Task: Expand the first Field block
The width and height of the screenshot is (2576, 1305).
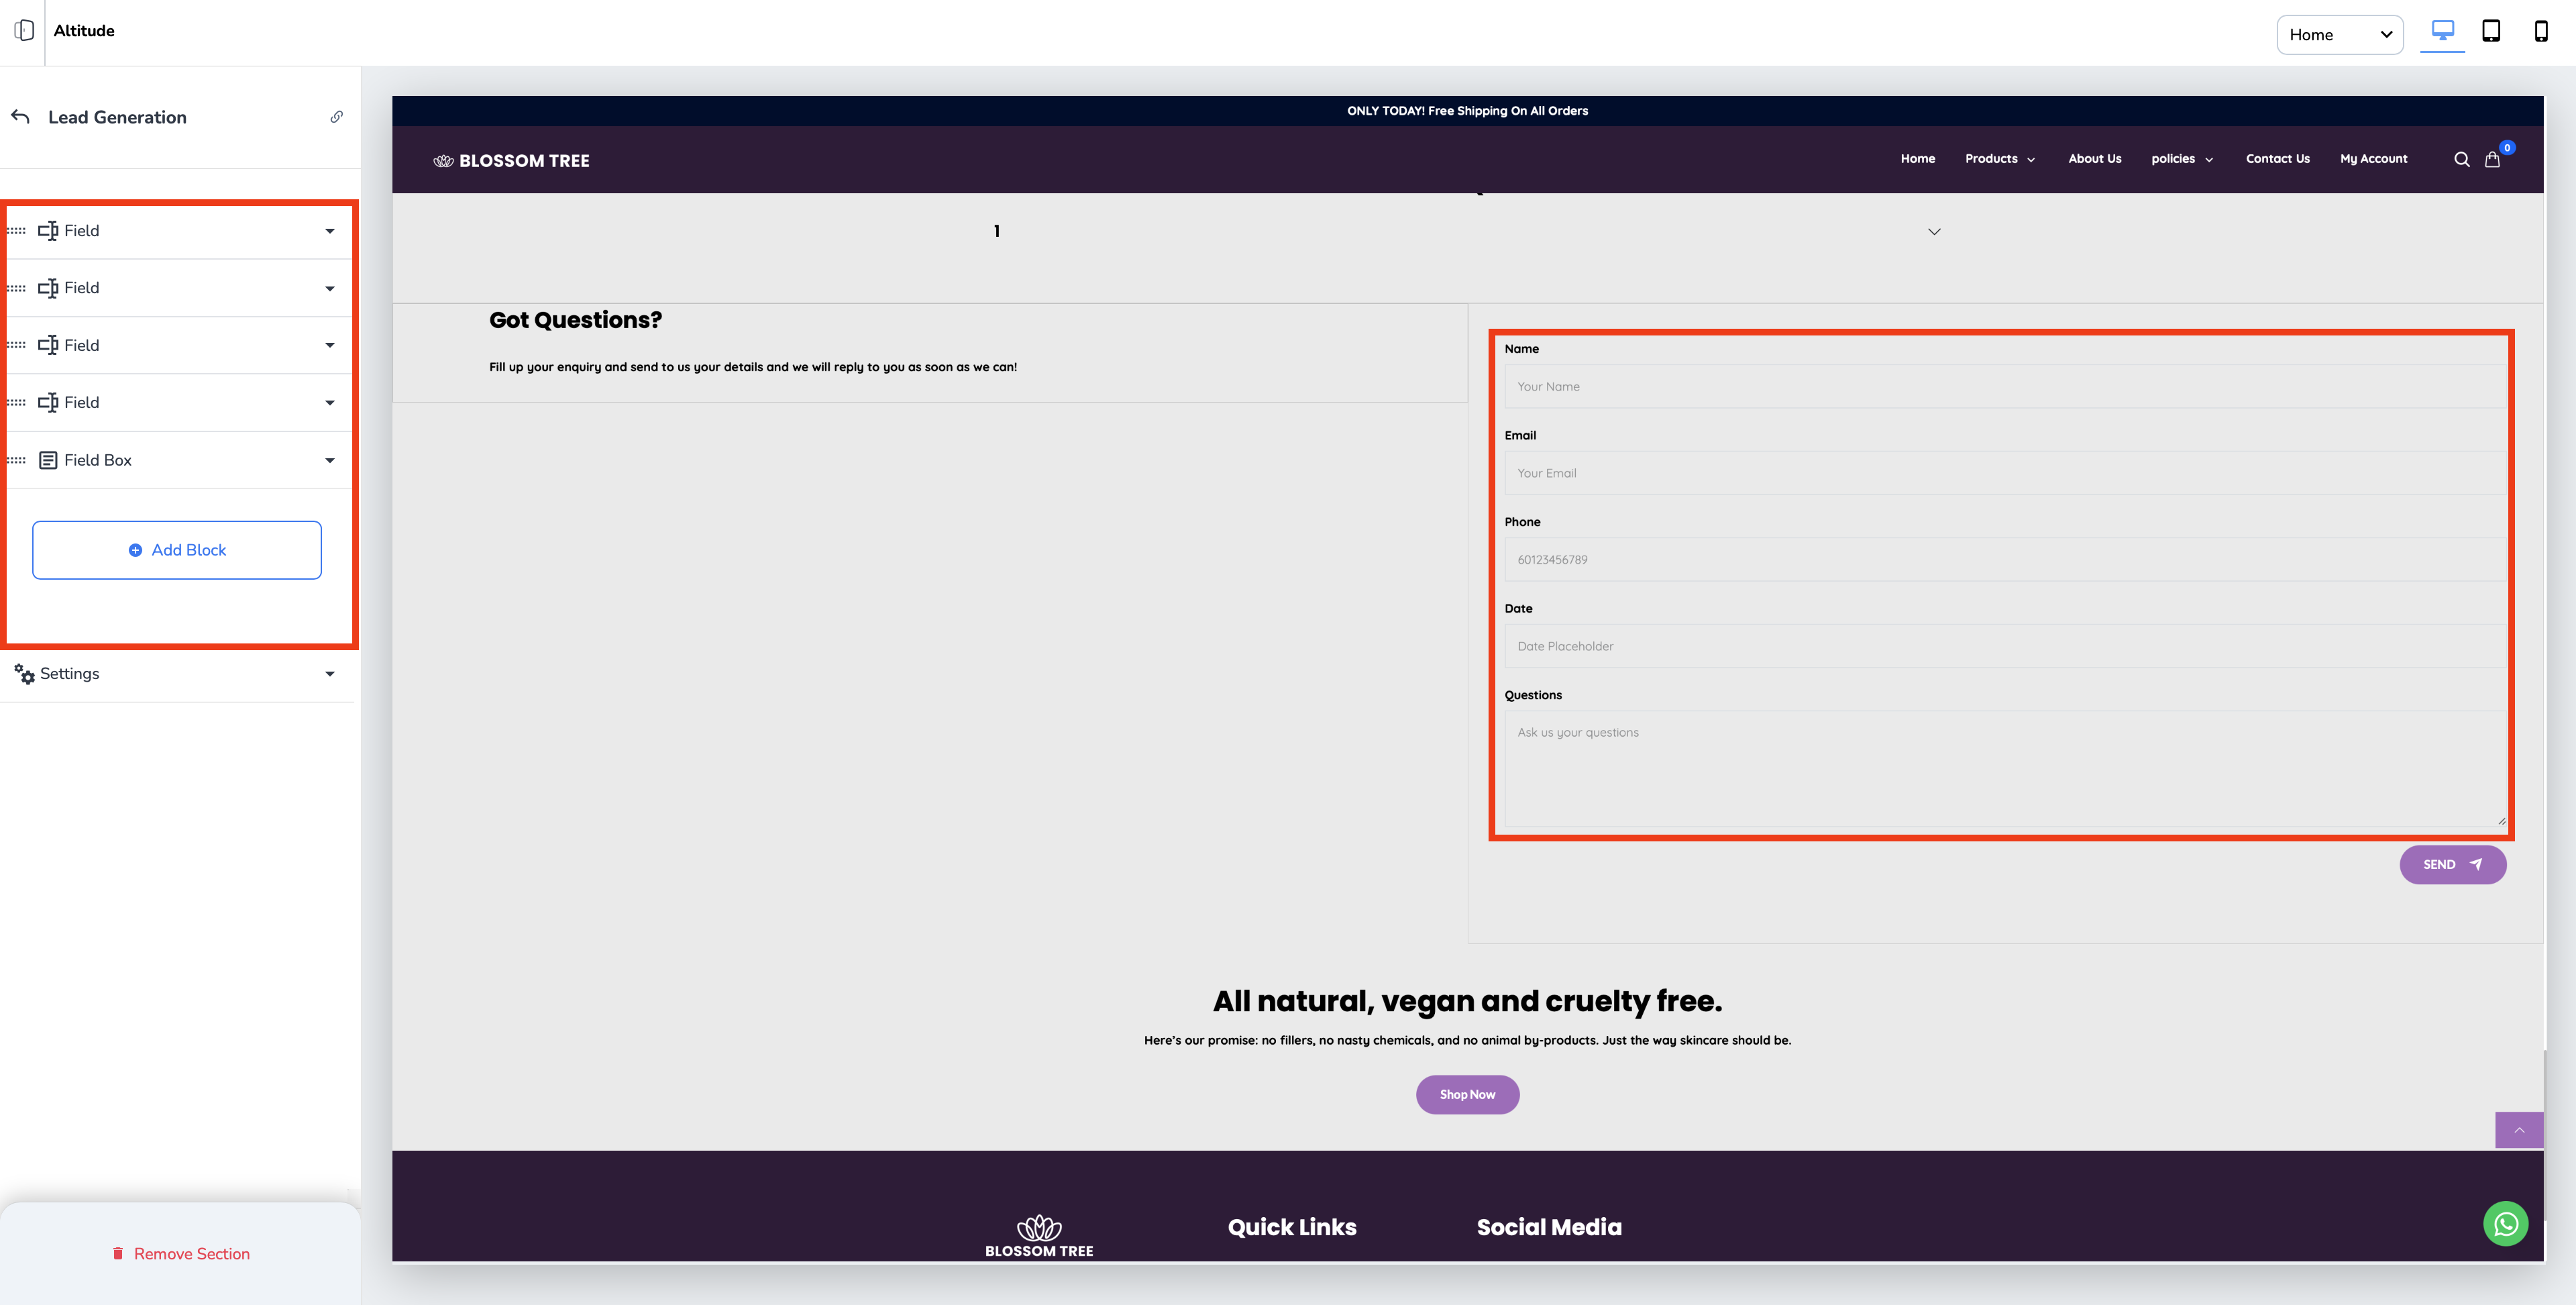Action: 329,231
